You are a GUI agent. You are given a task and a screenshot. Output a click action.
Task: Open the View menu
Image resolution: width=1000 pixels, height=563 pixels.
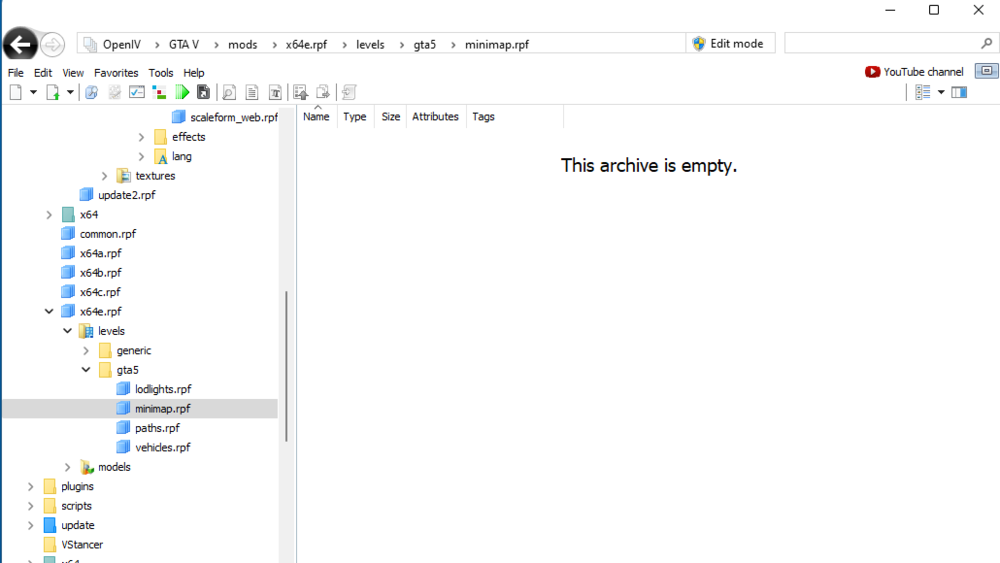tap(73, 73)
